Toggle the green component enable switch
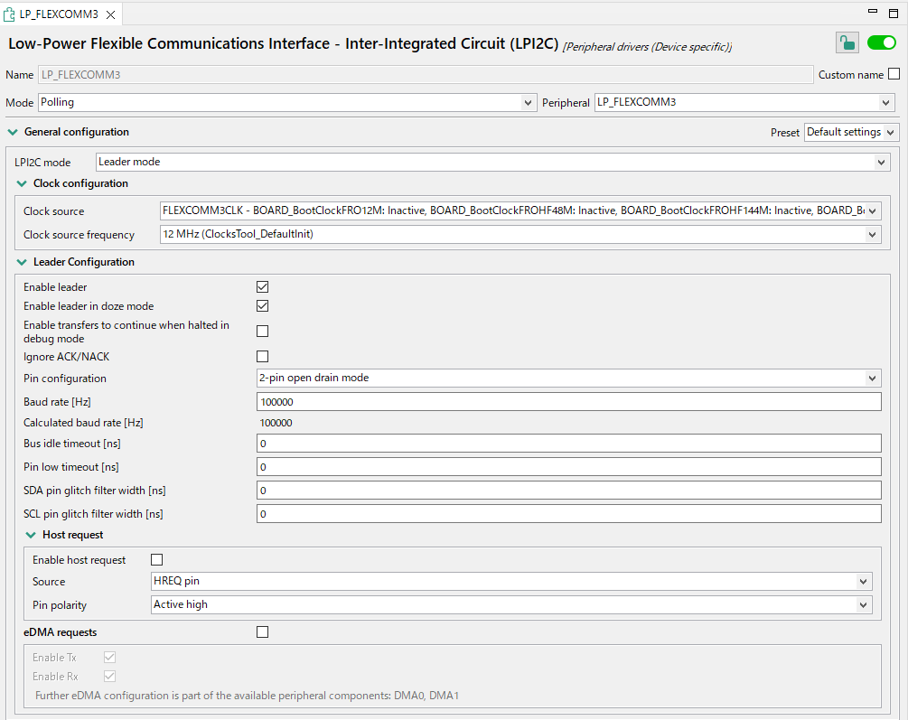The height and width of the screenshot is (720, 908). click(x=881, y=43)
